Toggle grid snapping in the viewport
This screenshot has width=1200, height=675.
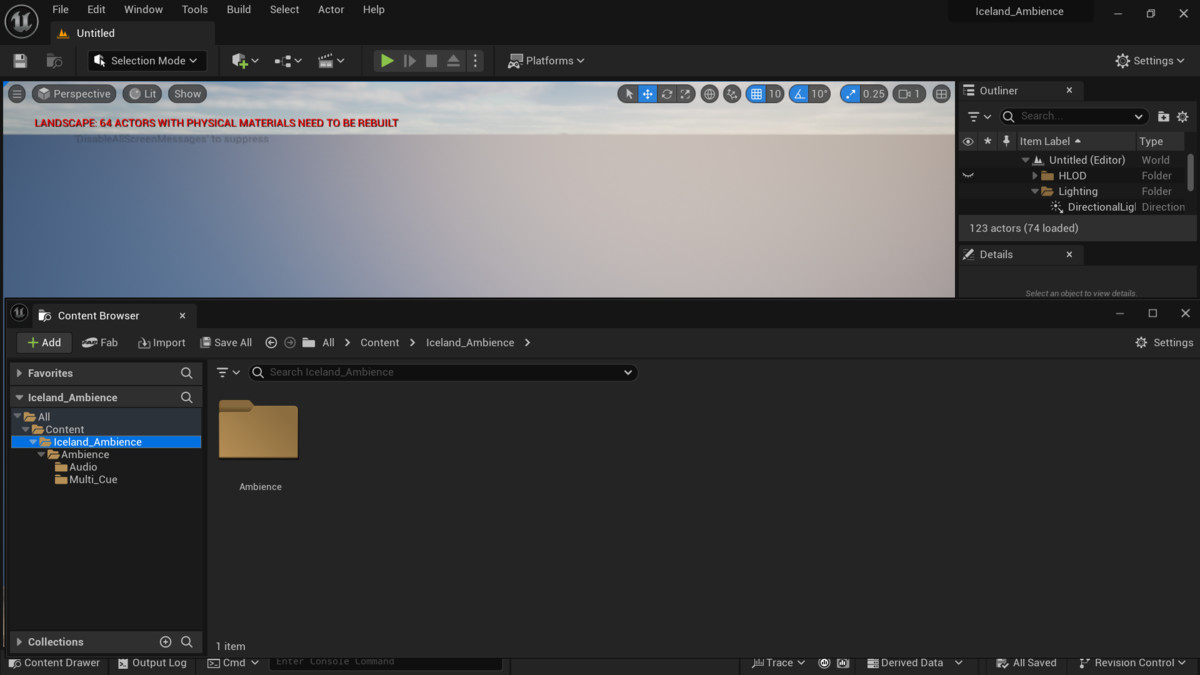(x=757, y=94)
